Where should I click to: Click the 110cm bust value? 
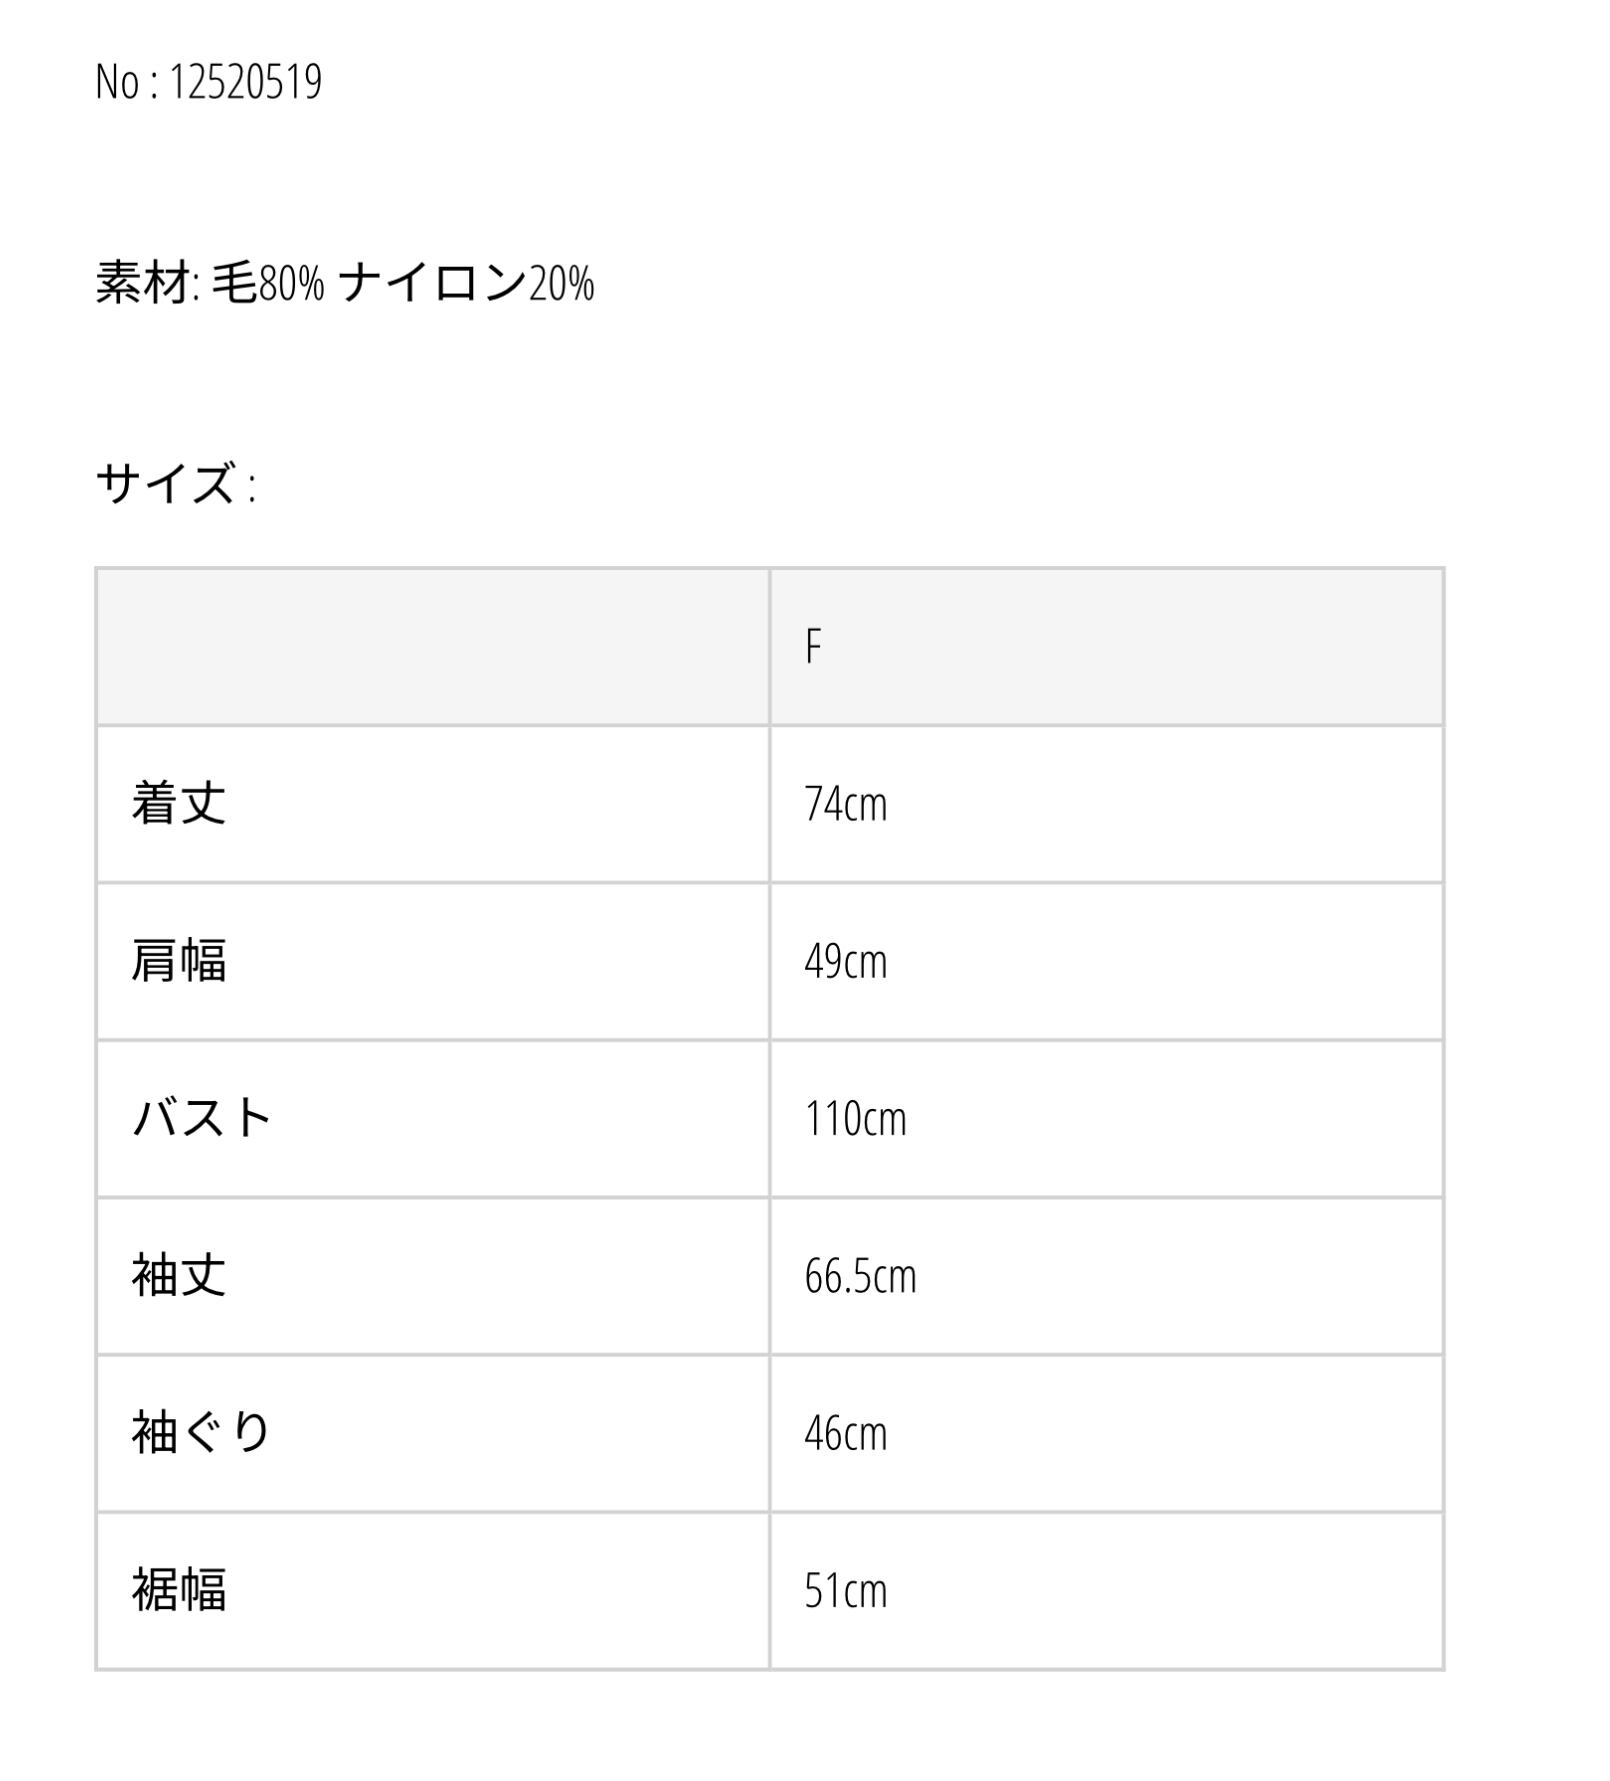855,1118
